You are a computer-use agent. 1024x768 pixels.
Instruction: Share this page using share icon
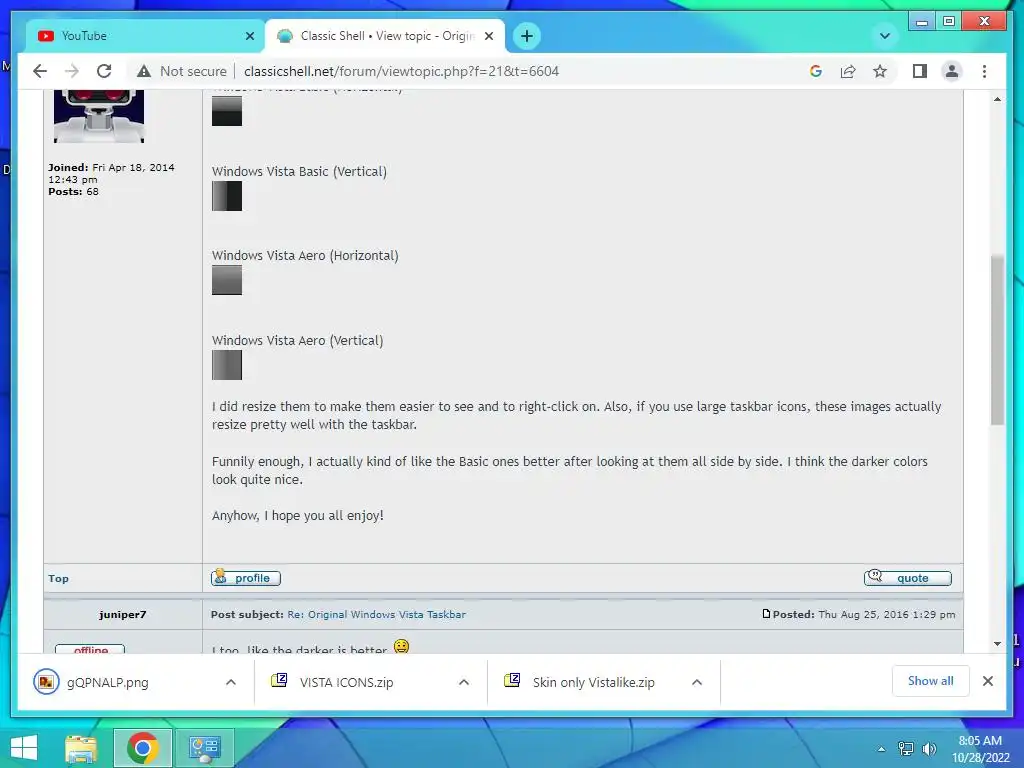[848, 71]
